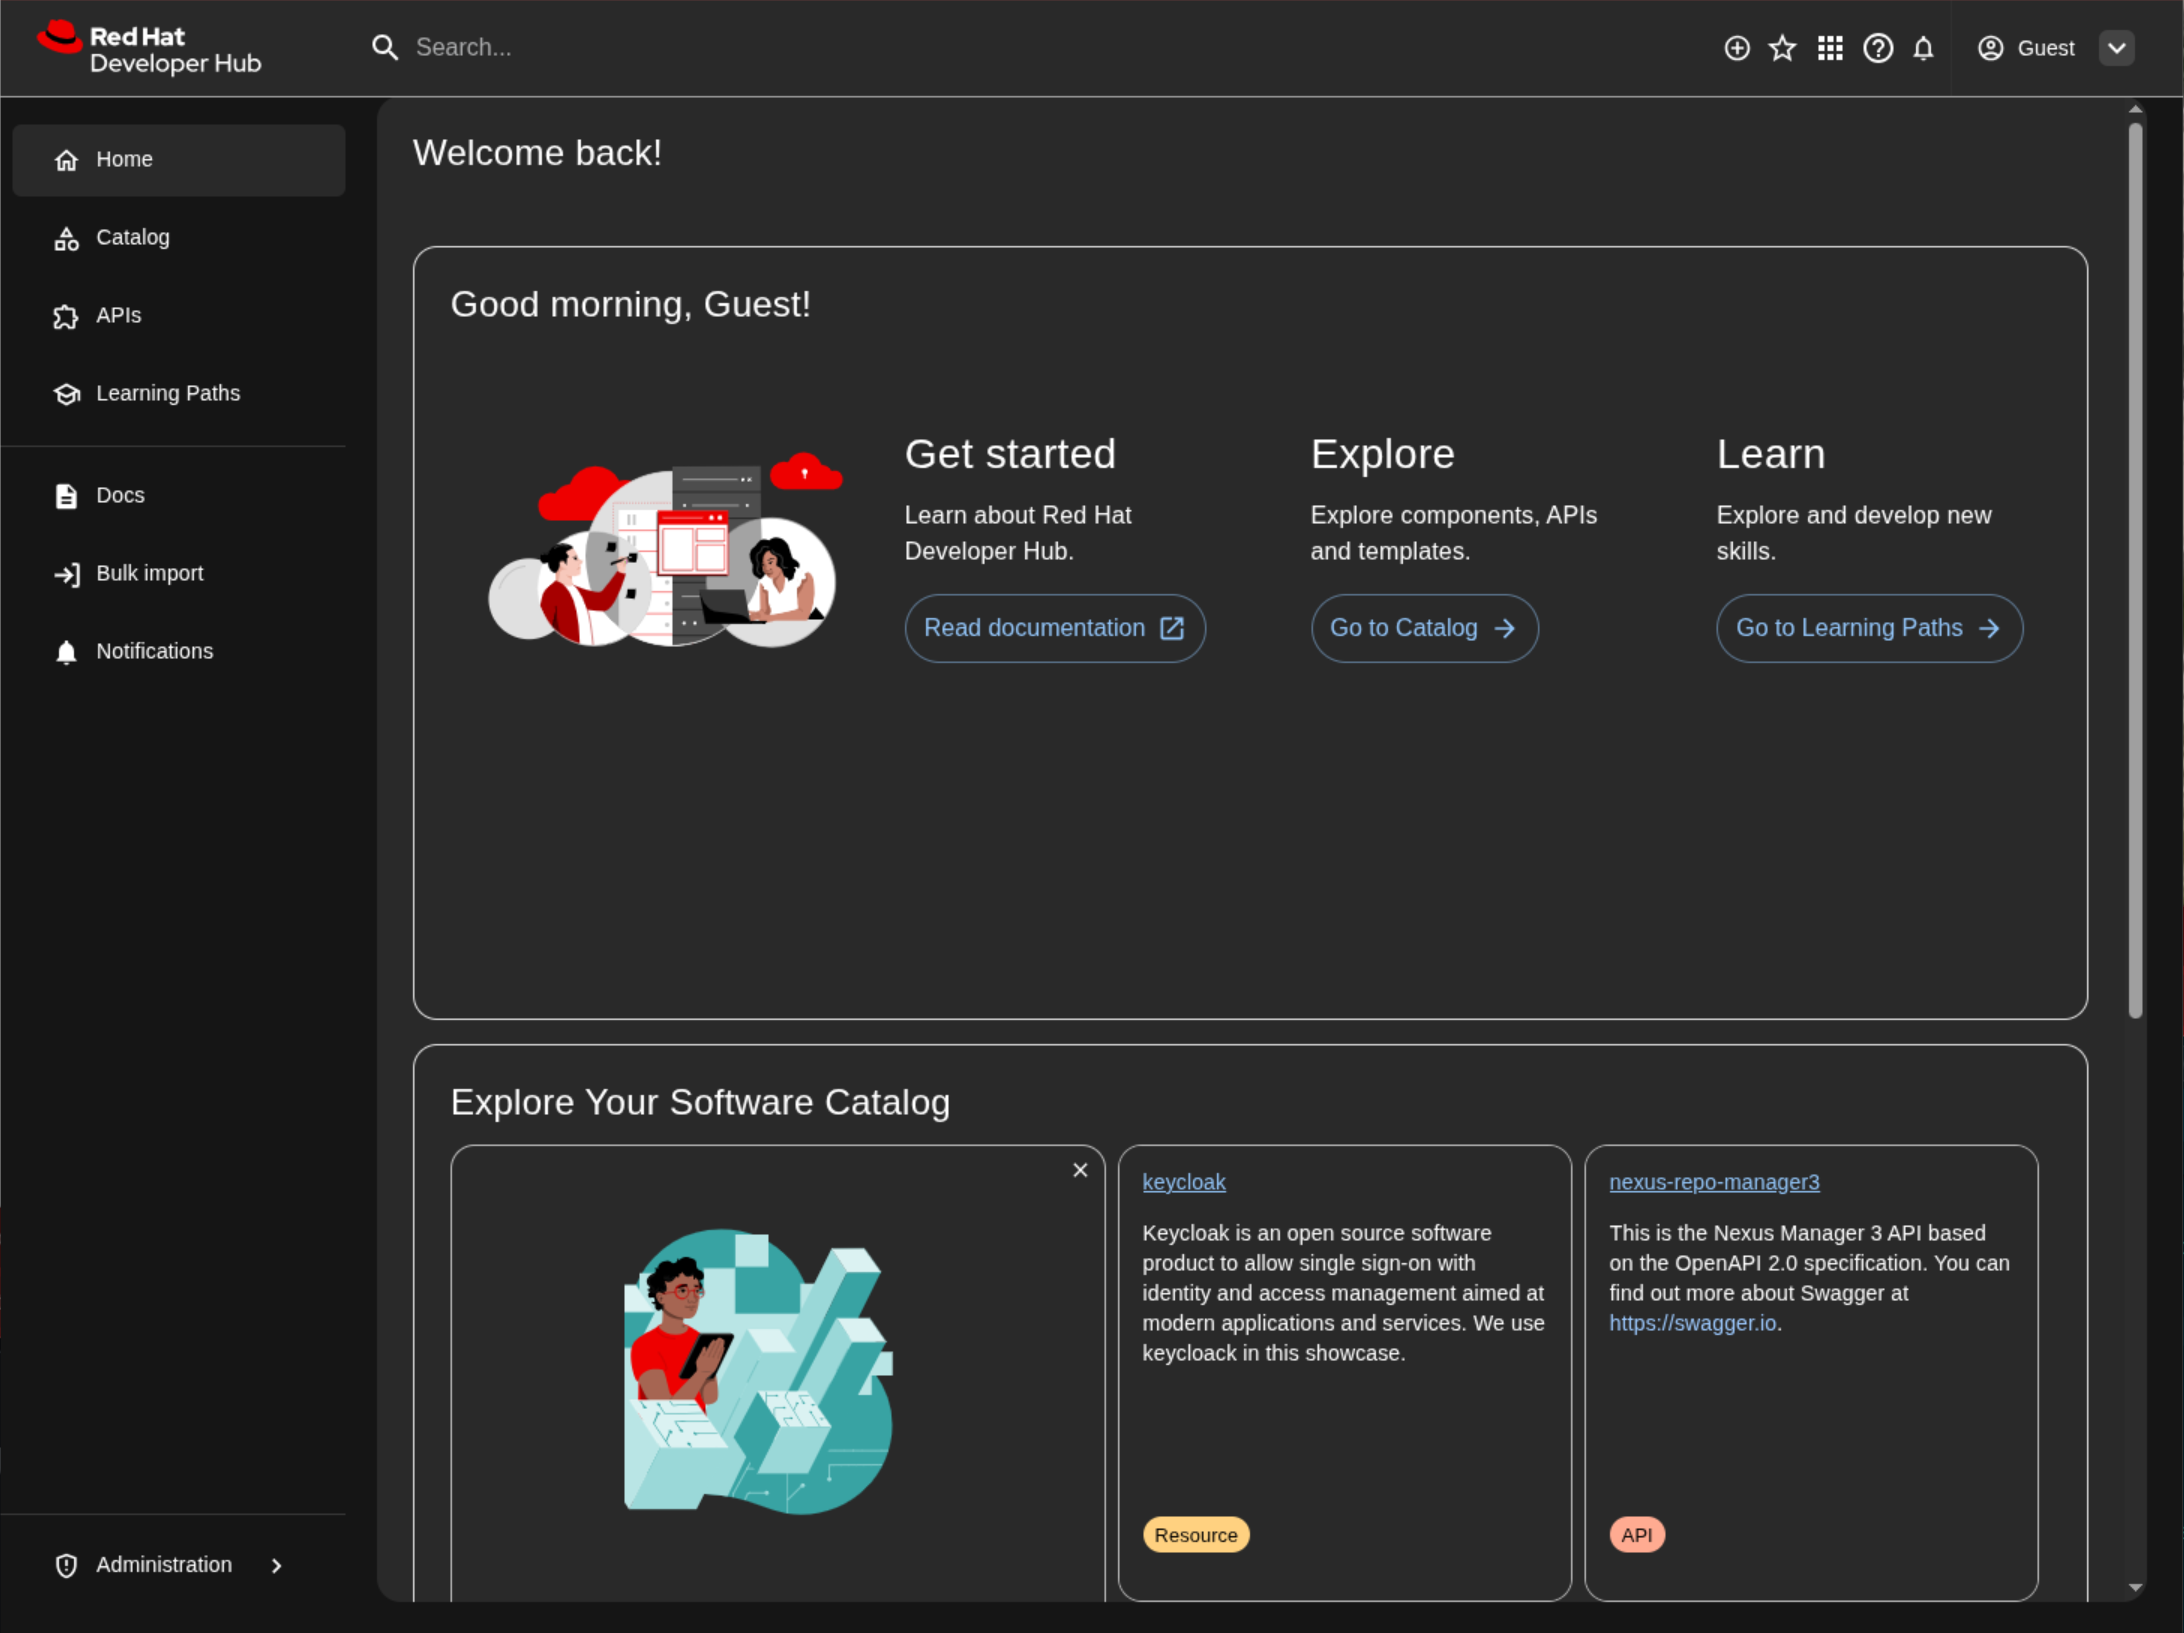The height and width of the screenshot is (1633, 2184).
Task: Click the vertical page scrollbar thumb
Action: [x=2135, y=570]
